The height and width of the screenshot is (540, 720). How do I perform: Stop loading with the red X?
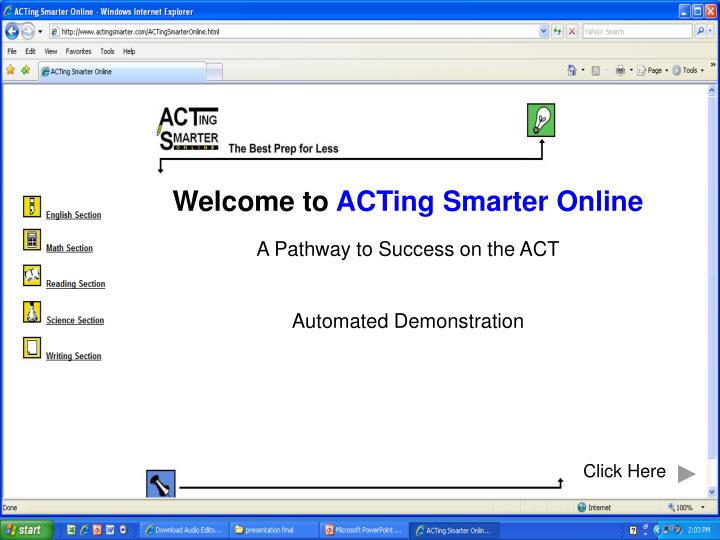(x=572, y=31)
